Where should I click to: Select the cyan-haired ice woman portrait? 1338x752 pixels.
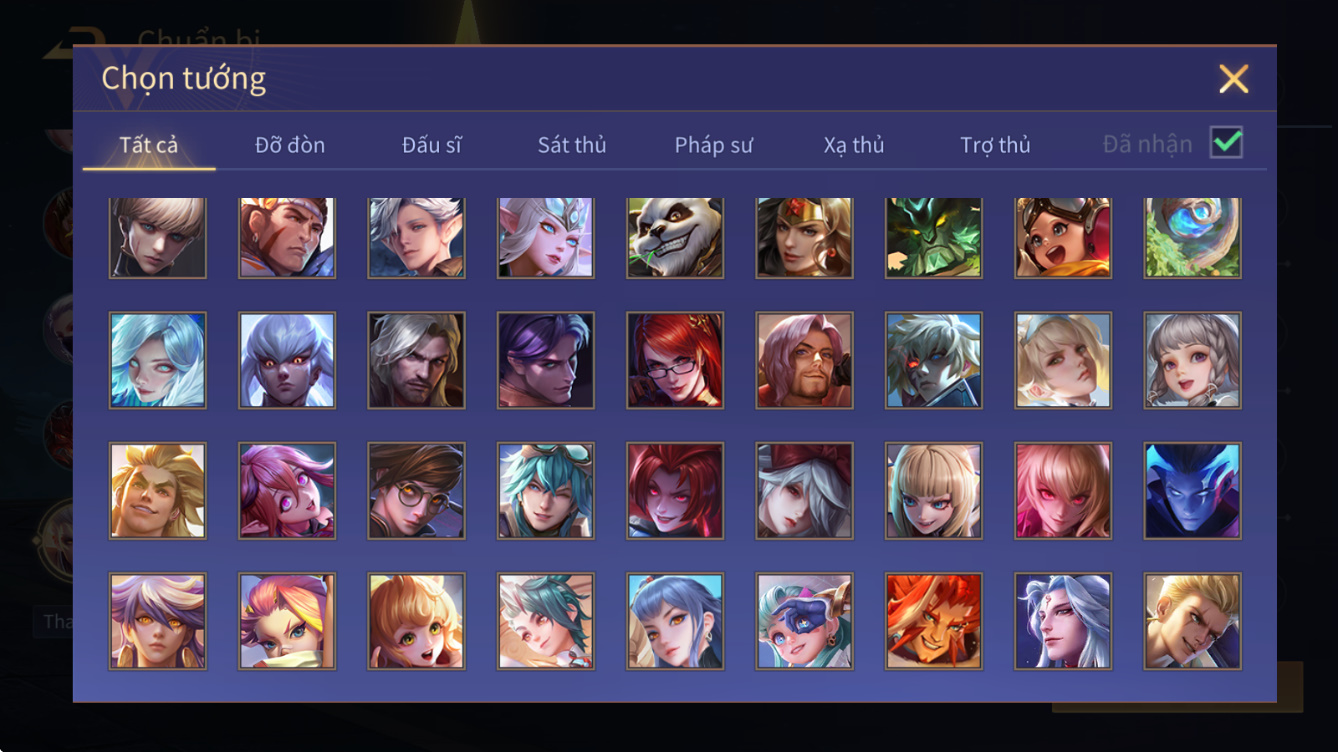point(158,360)
